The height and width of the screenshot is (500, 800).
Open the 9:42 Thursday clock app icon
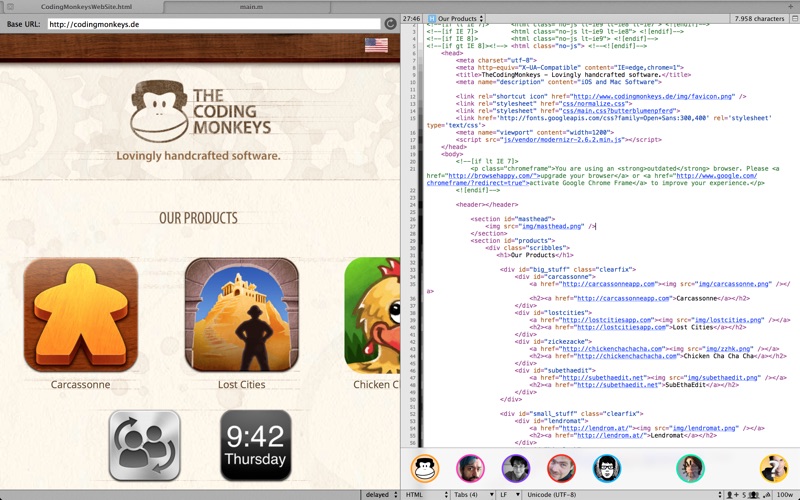point(256,445)
